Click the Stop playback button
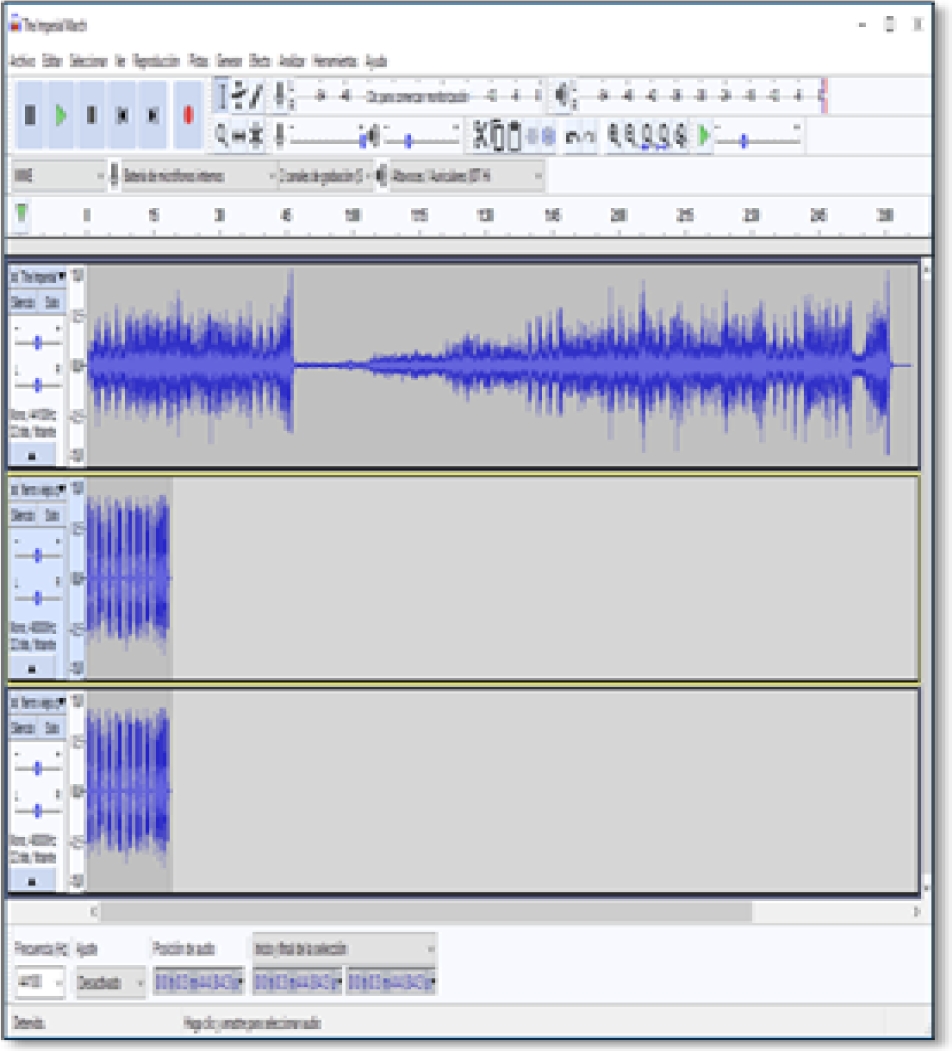This screenshot has height=1051, width=952. (x=91, y=115)
